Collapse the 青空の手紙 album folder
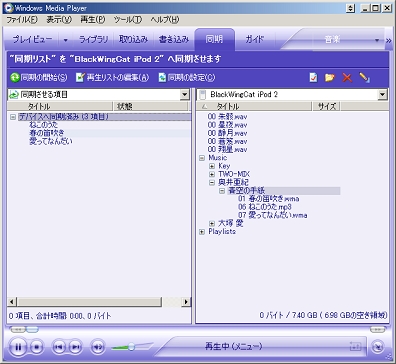 pyautogui.click(x=222, y=191)
